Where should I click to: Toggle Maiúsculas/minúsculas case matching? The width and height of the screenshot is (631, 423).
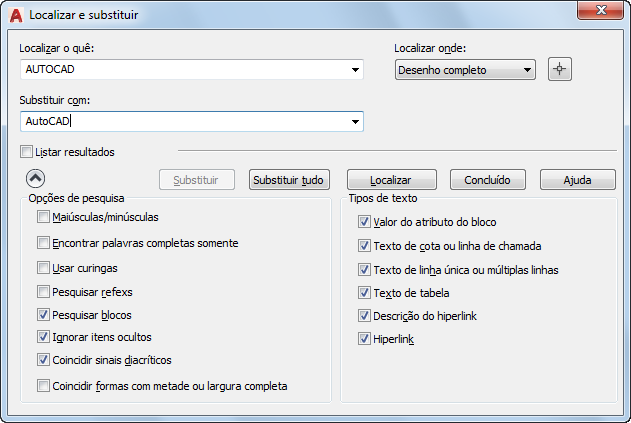pyautogui.click(x=43, y=217)
